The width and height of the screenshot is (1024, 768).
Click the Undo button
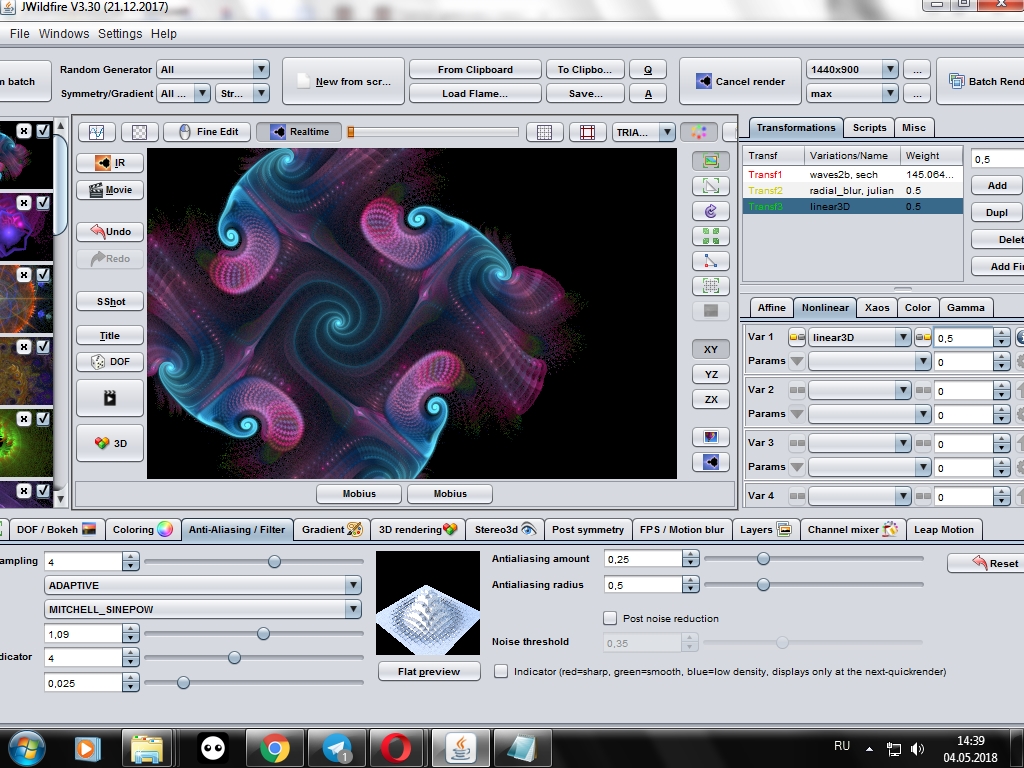110,231
